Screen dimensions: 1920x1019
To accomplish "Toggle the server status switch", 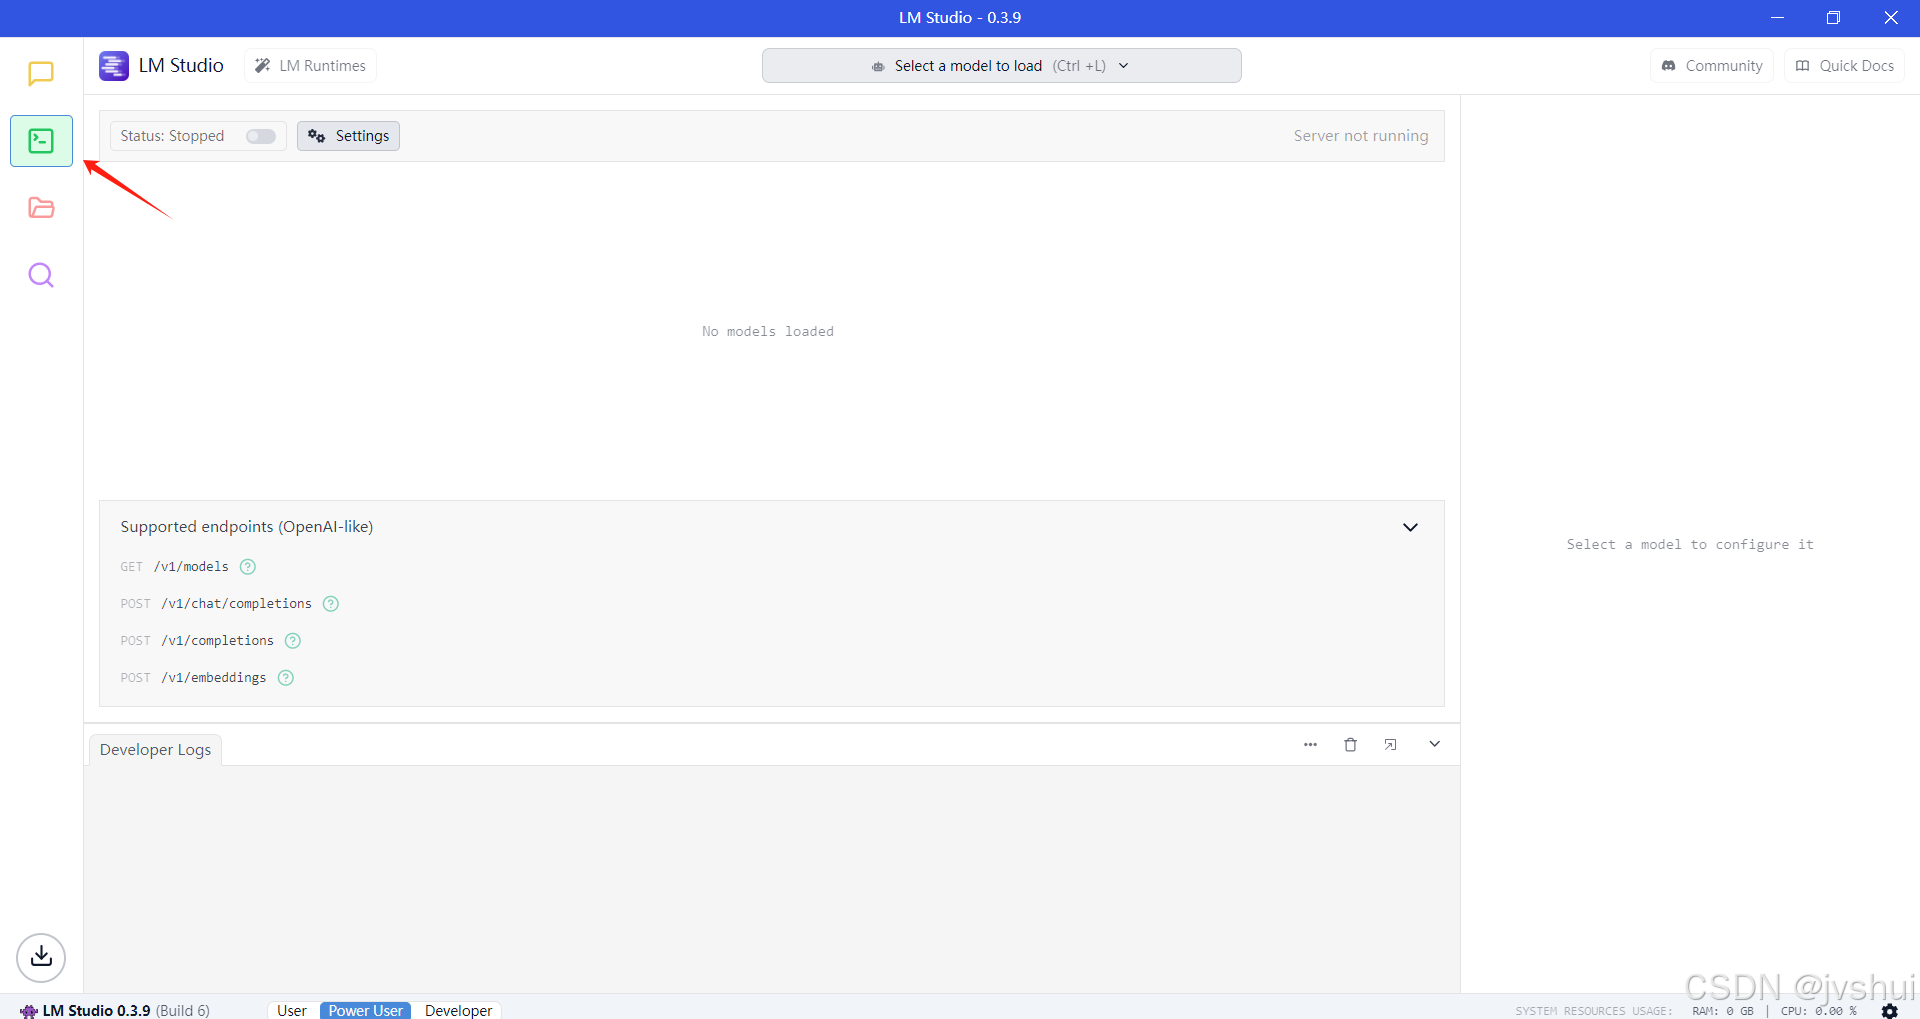I will pos(261,136).
